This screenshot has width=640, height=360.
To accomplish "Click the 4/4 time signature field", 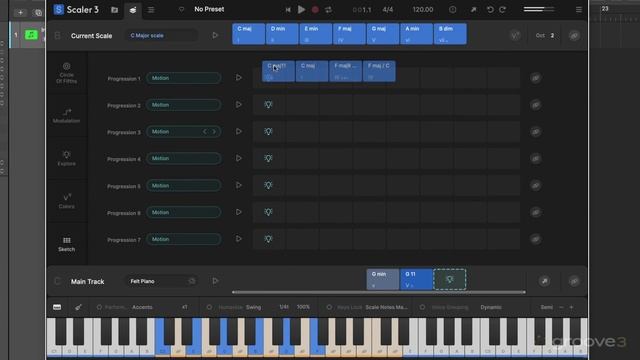I will tap(388, 9).
